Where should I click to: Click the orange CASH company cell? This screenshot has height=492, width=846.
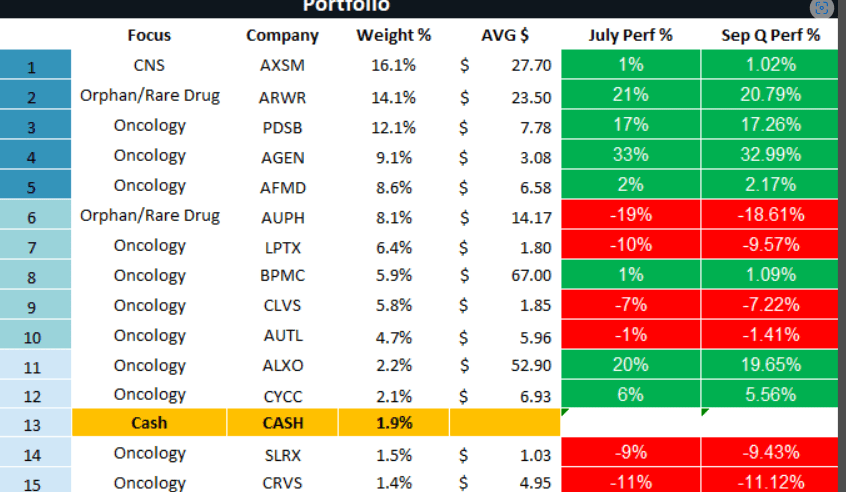282,423
